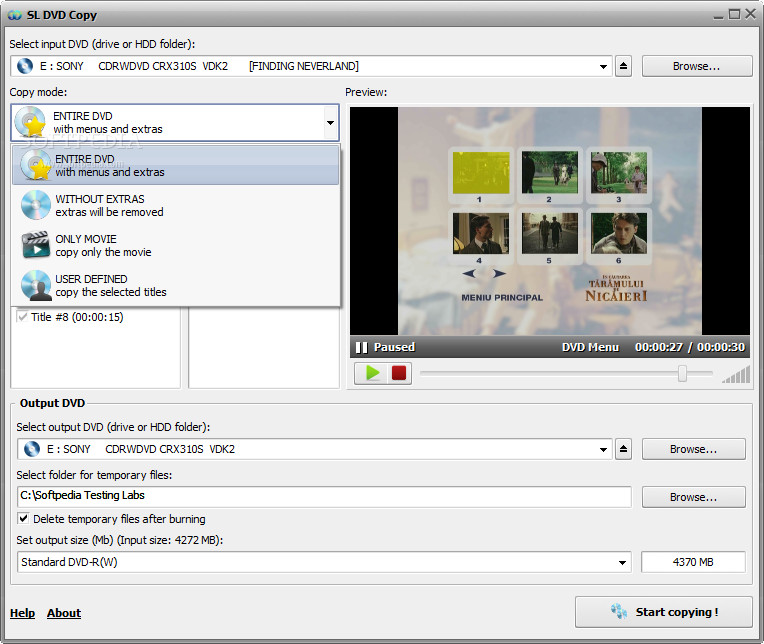Select chapter 6 thumbnail in the preview
This screenshot has width=764, height=644.
tap(619, 233)
